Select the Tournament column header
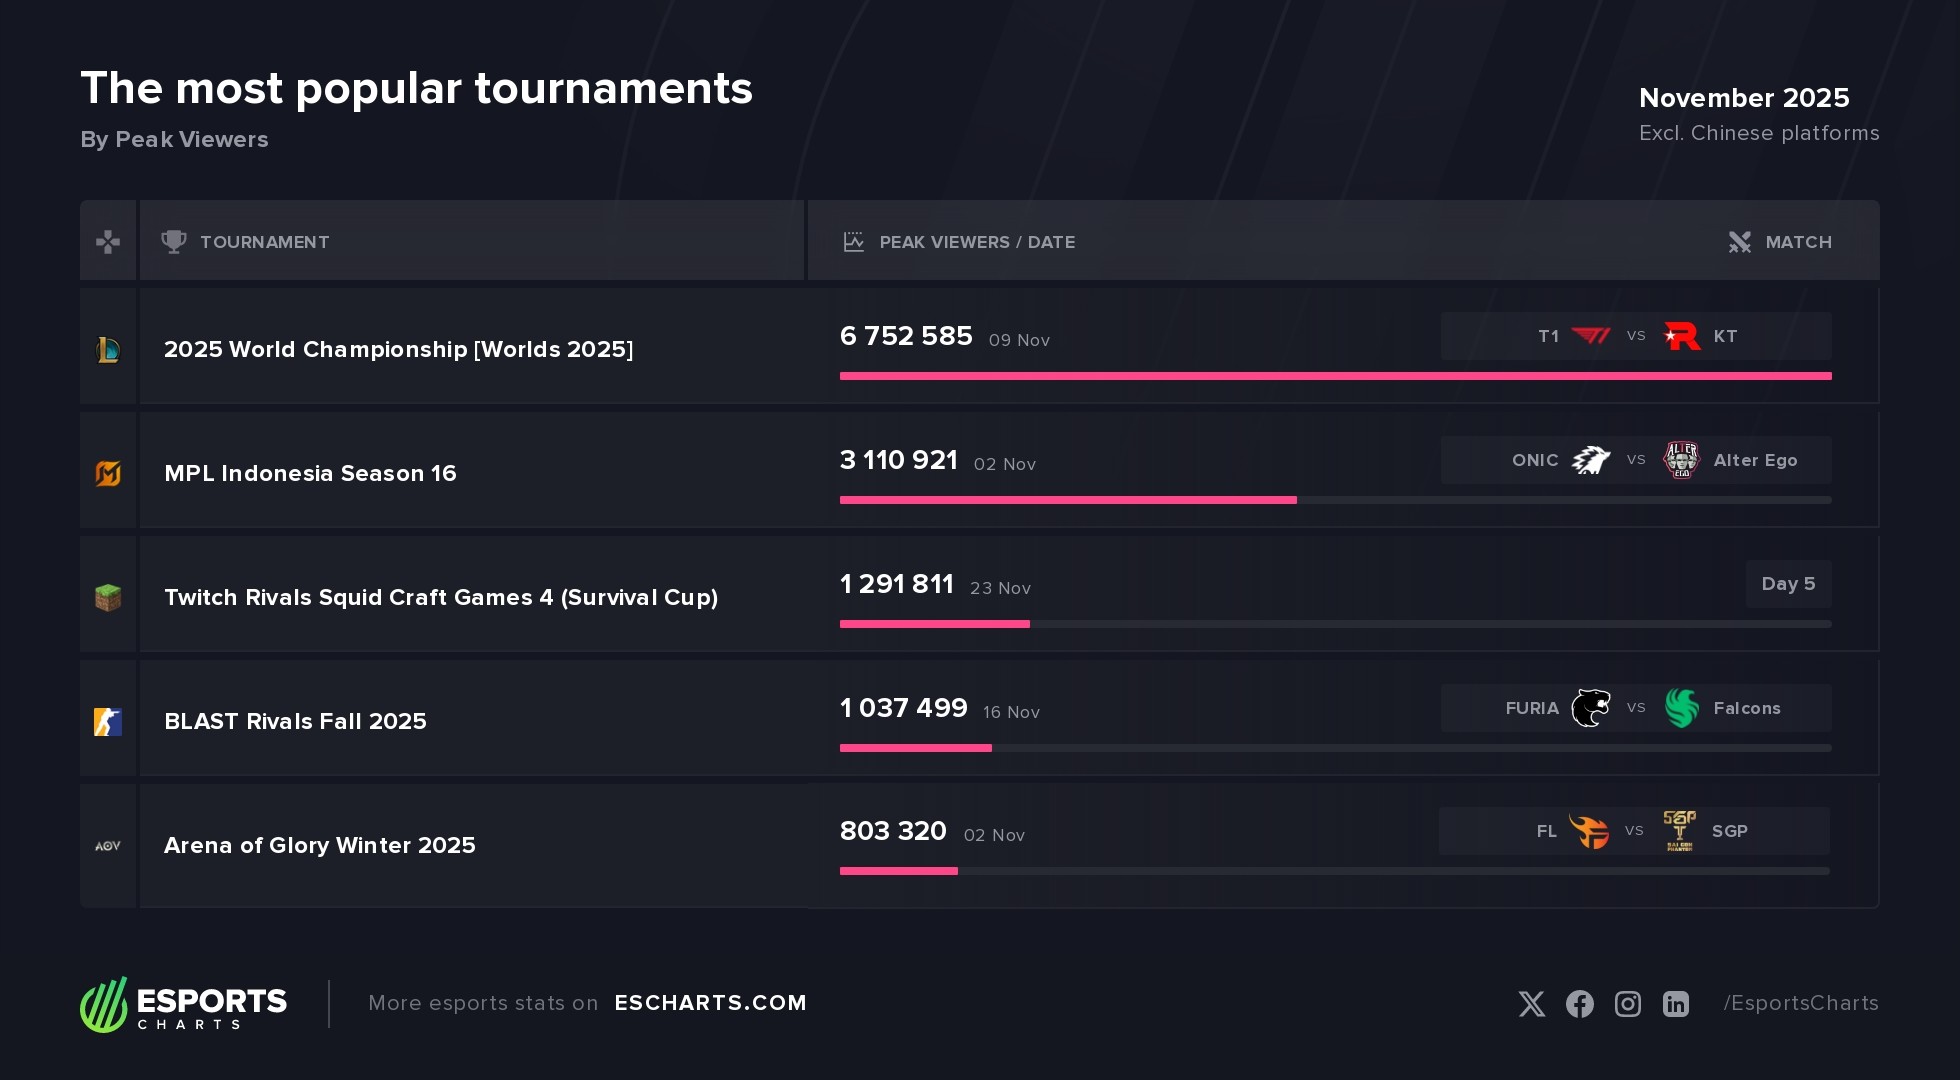The image size is (1960, 1080). (x=264, y=242)
